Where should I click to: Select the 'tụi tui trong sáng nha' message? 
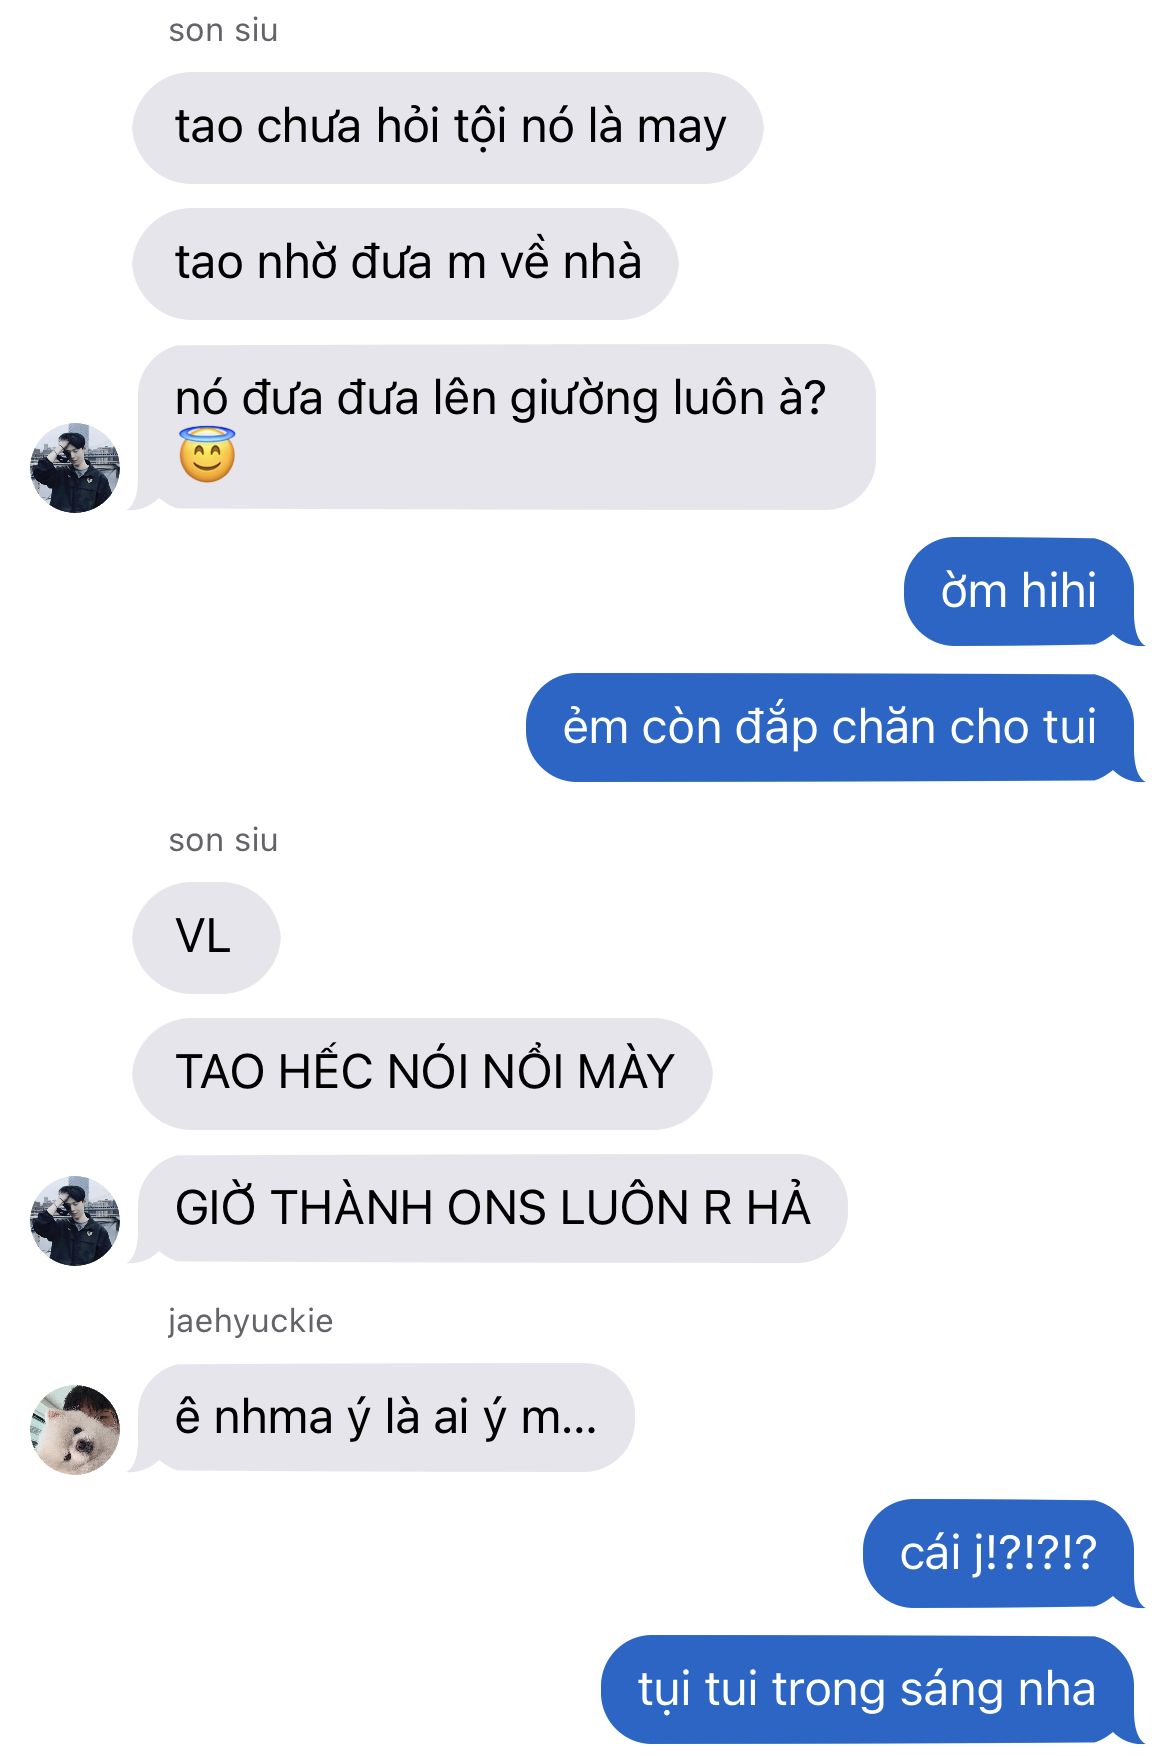(868, 1690)
